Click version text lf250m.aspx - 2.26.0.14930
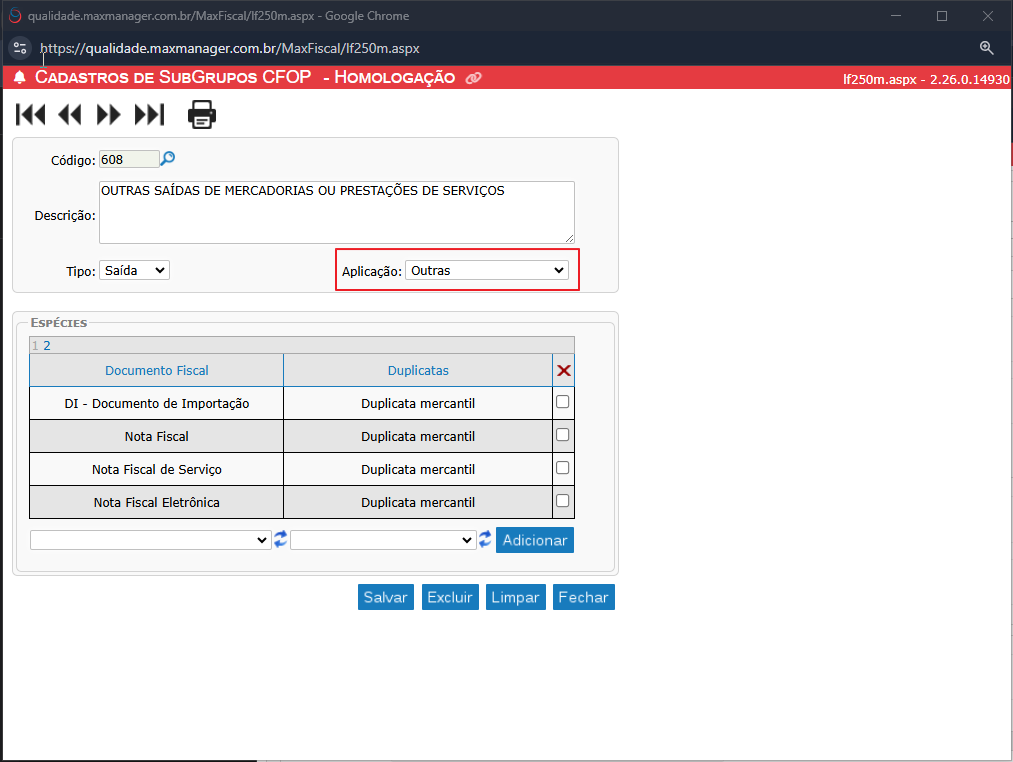Screen dimensions: 1013x762 click(926, 79)
